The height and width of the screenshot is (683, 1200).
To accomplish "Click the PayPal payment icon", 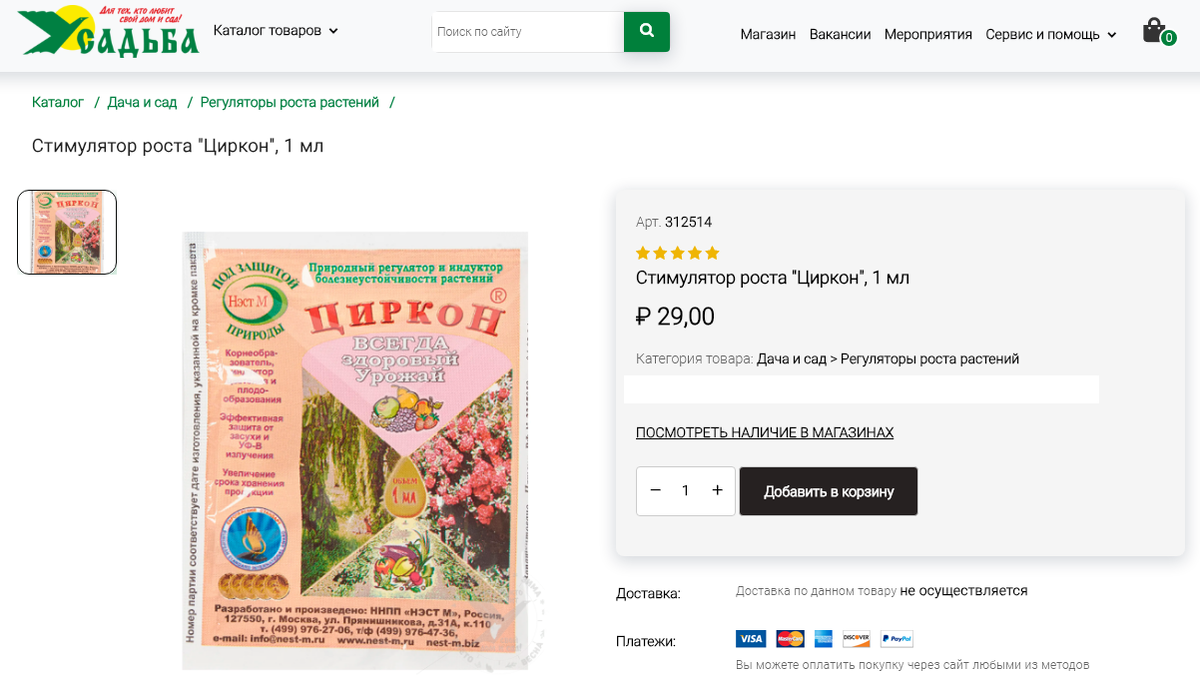I will coord(897,639).
